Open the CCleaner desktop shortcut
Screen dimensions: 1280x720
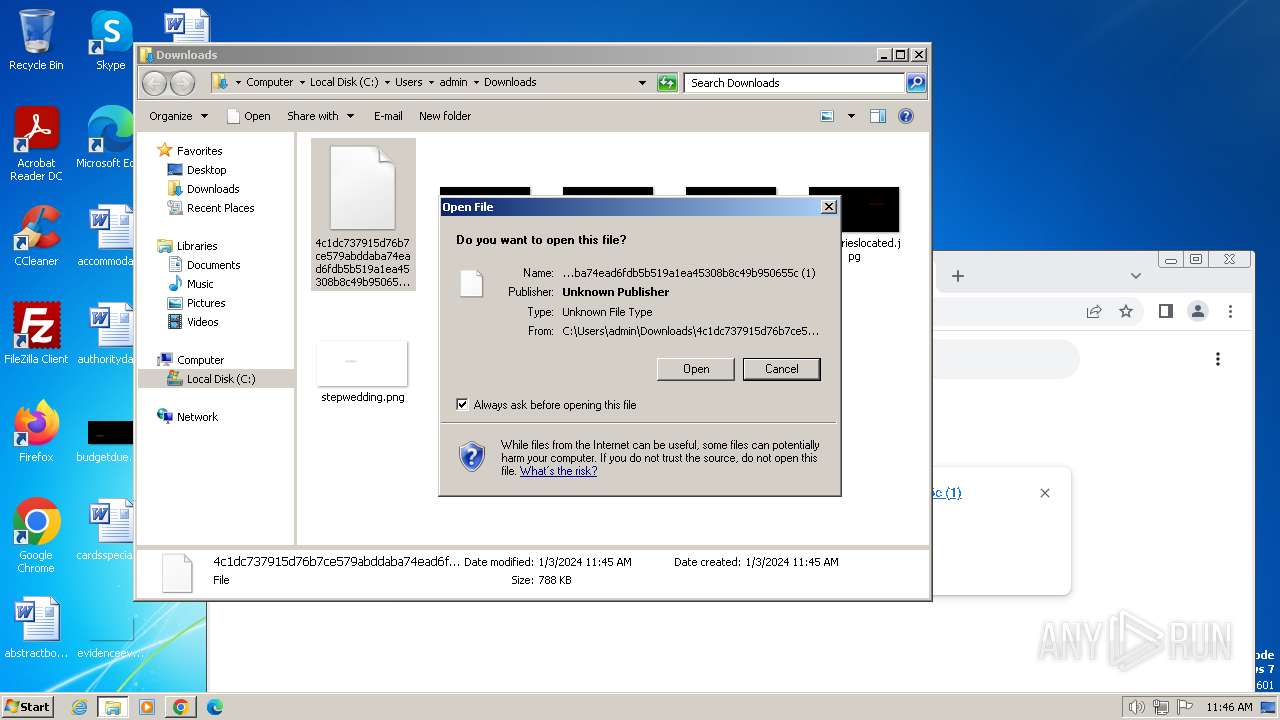pyautogui.click(x=36, y=235)
